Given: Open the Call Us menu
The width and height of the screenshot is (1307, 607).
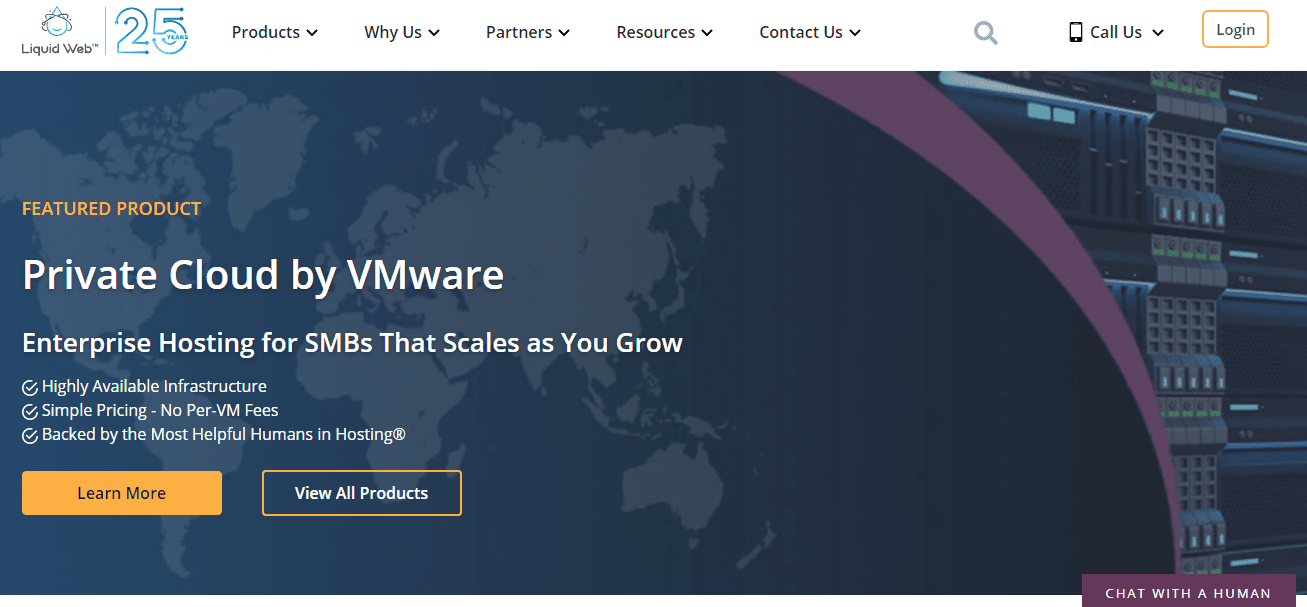Looking at the screenshot, I should [x=1117, y=32].
